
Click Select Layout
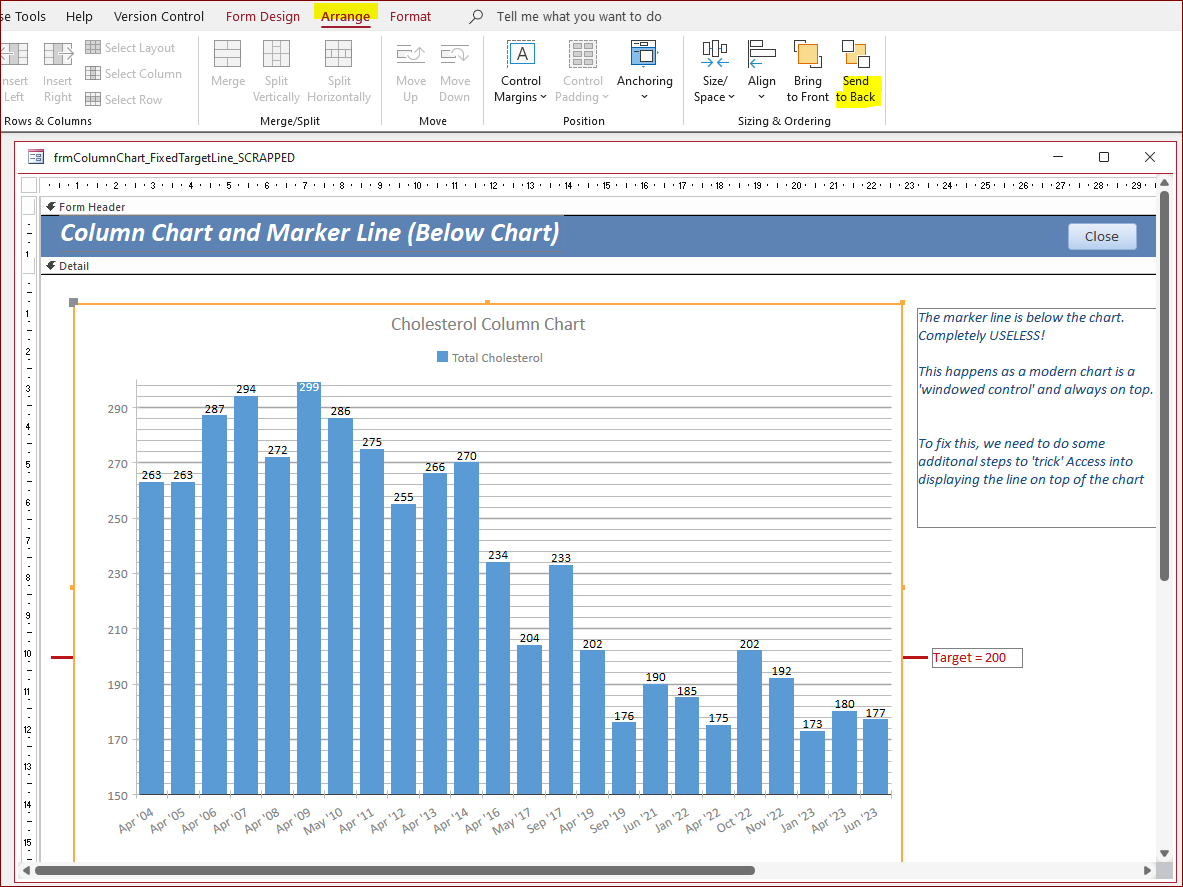tap(131, 48)
